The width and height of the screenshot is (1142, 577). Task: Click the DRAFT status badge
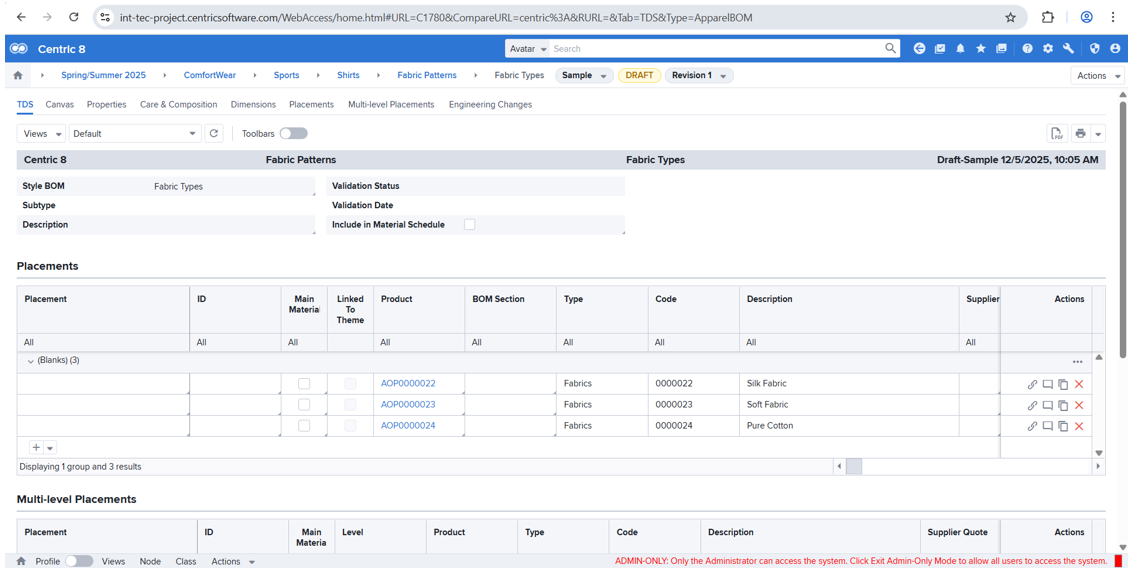(x=639, y=75)
